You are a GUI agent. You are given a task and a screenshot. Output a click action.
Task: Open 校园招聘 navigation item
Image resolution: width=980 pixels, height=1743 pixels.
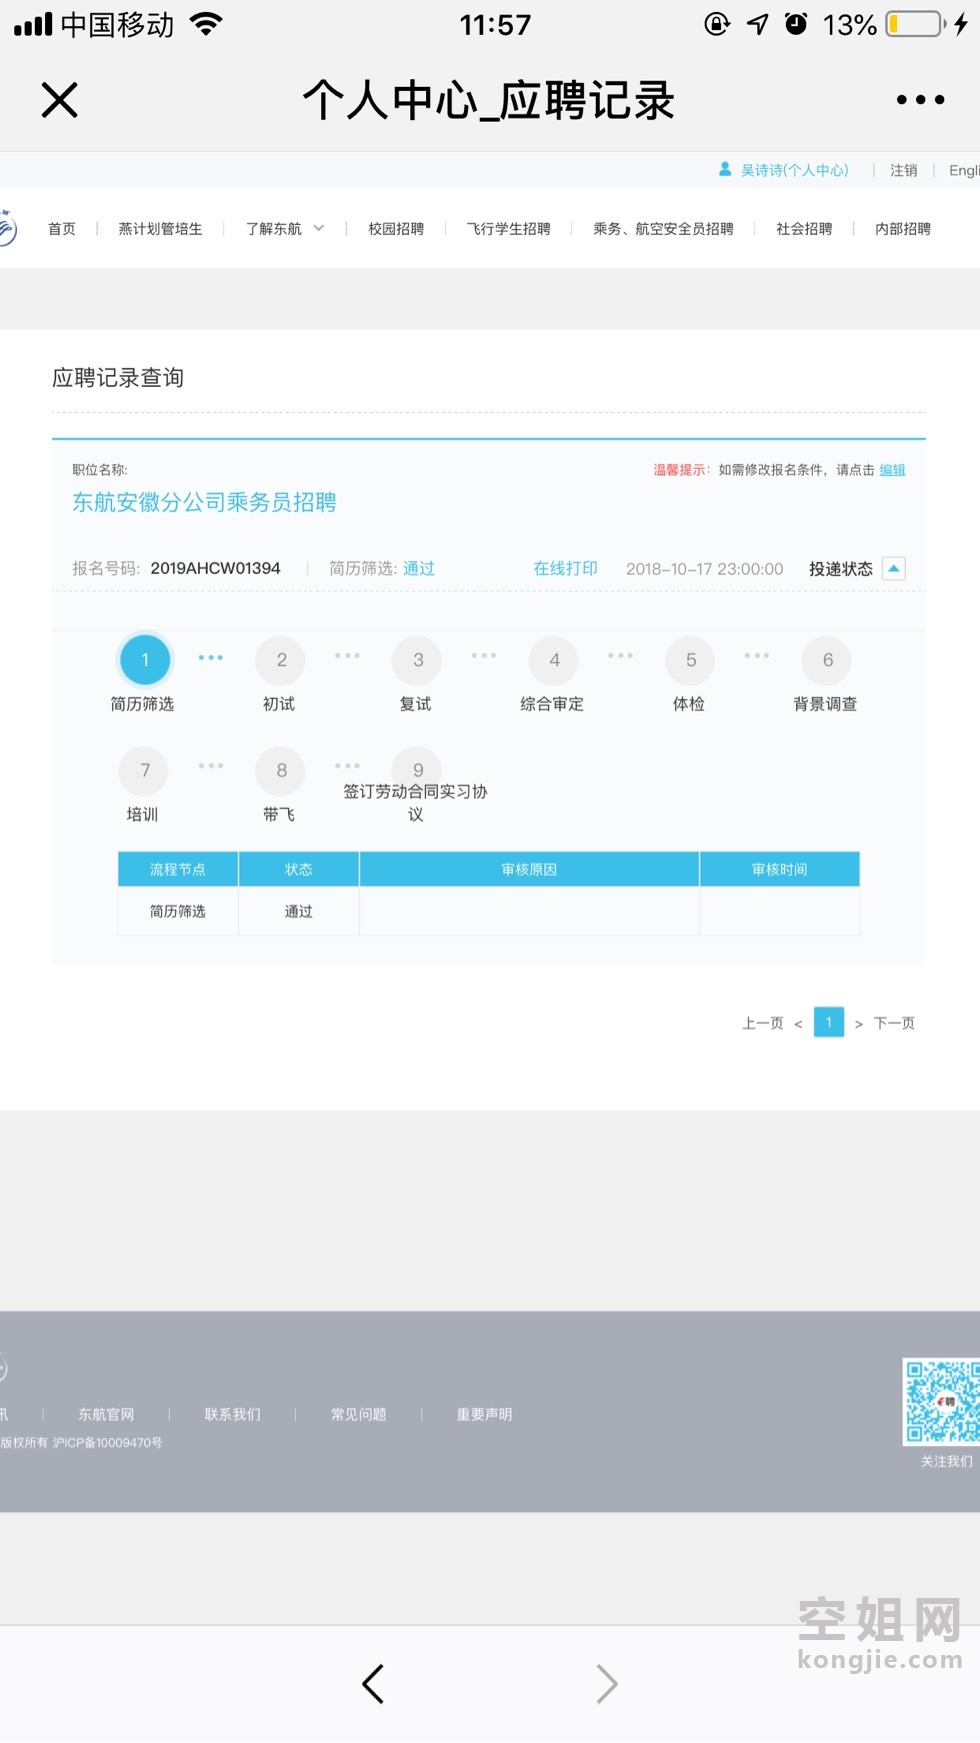click(396, 229)
